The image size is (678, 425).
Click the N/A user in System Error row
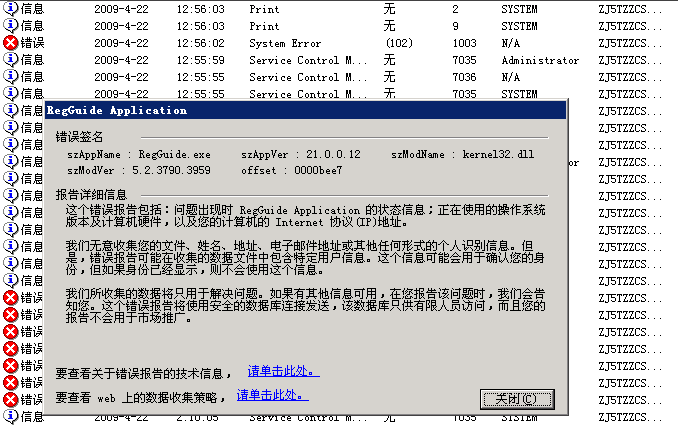510,43
